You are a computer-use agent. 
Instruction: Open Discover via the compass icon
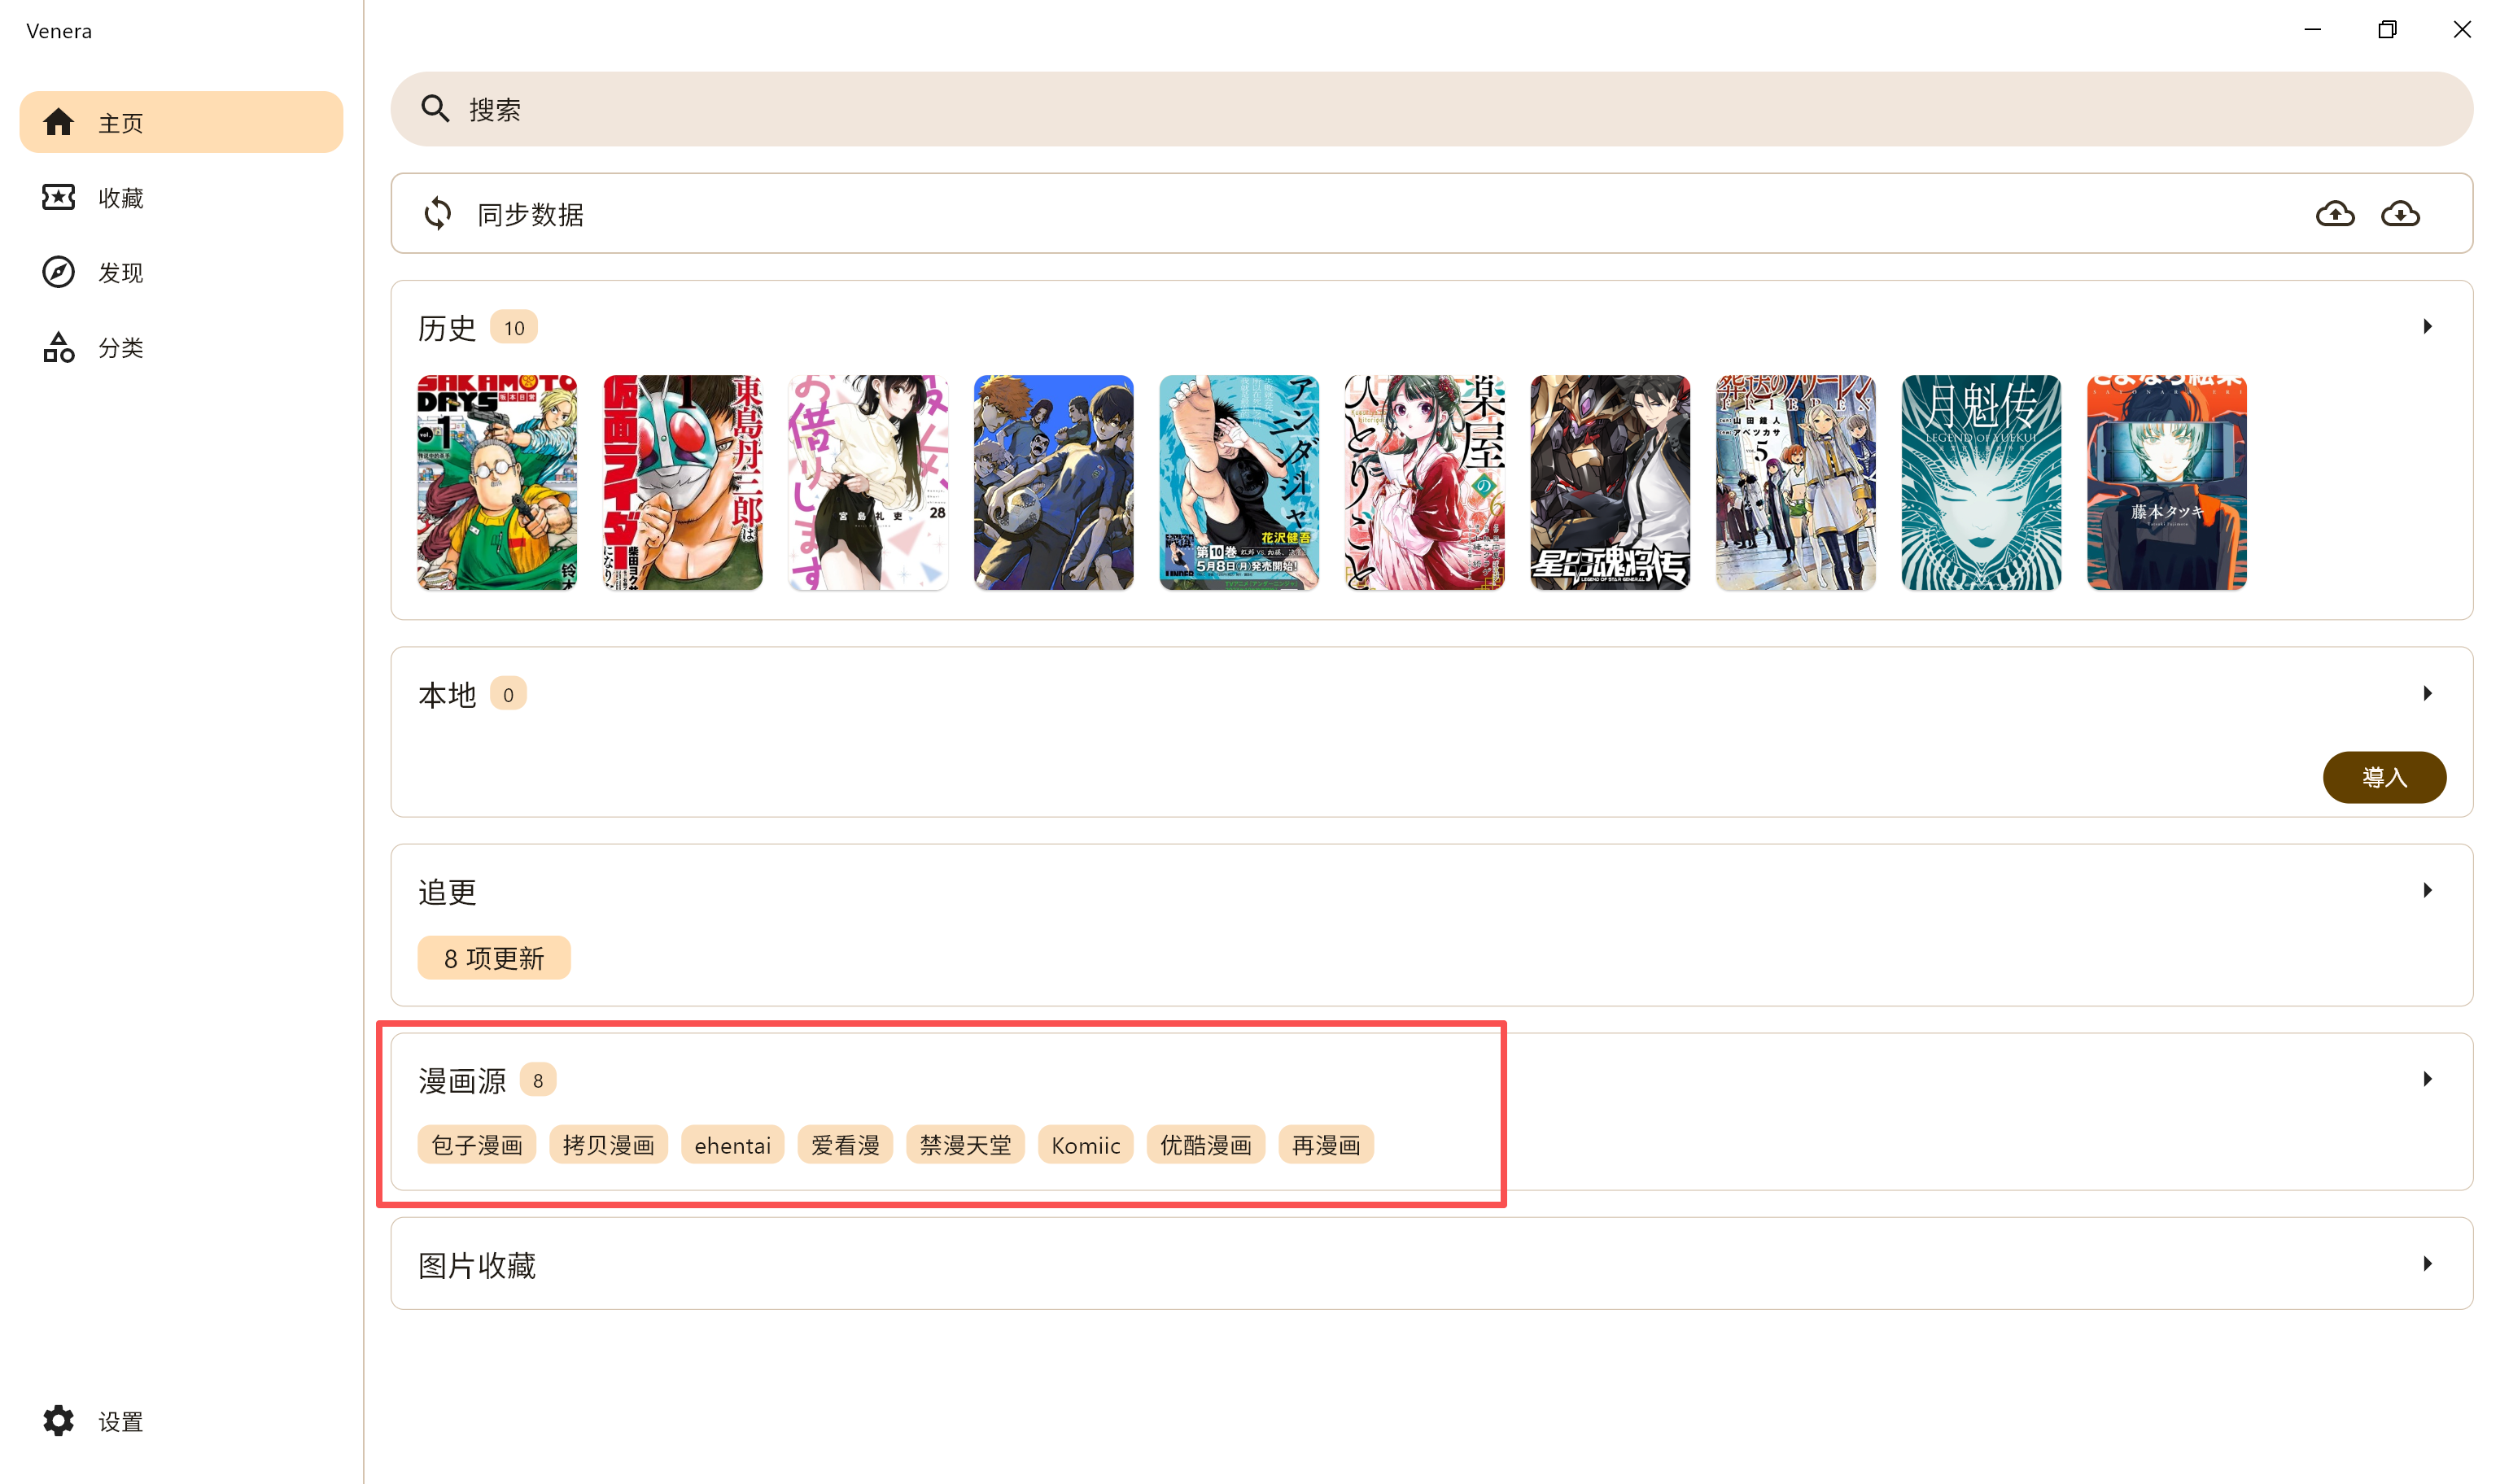pyautogui.click(x=58, y=272)
